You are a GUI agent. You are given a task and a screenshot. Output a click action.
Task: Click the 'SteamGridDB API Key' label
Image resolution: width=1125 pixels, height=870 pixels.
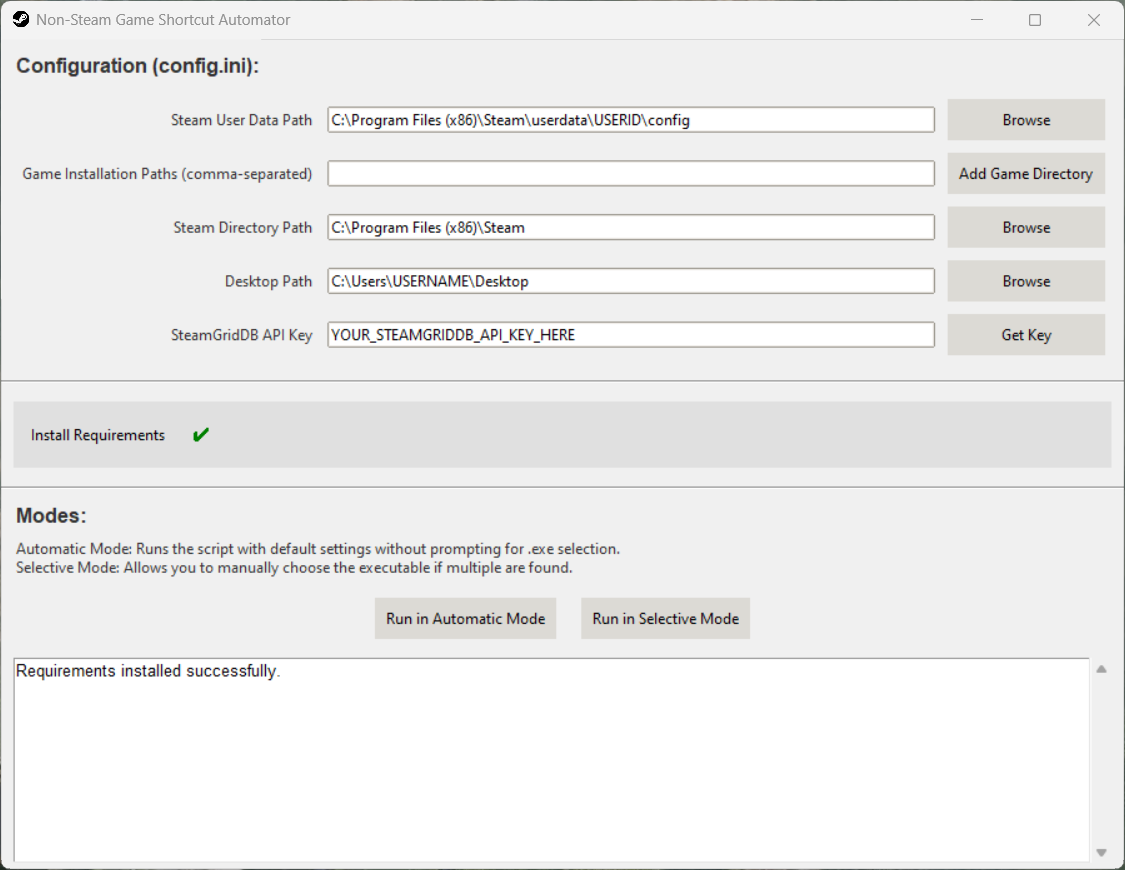tap(241, 335)
